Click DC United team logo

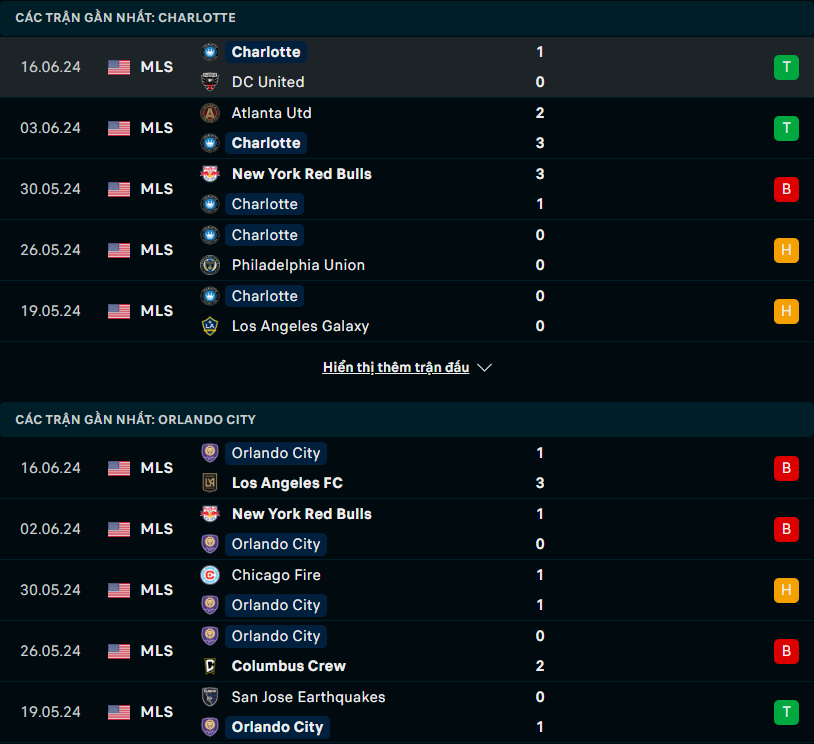(x=210, y=82)
